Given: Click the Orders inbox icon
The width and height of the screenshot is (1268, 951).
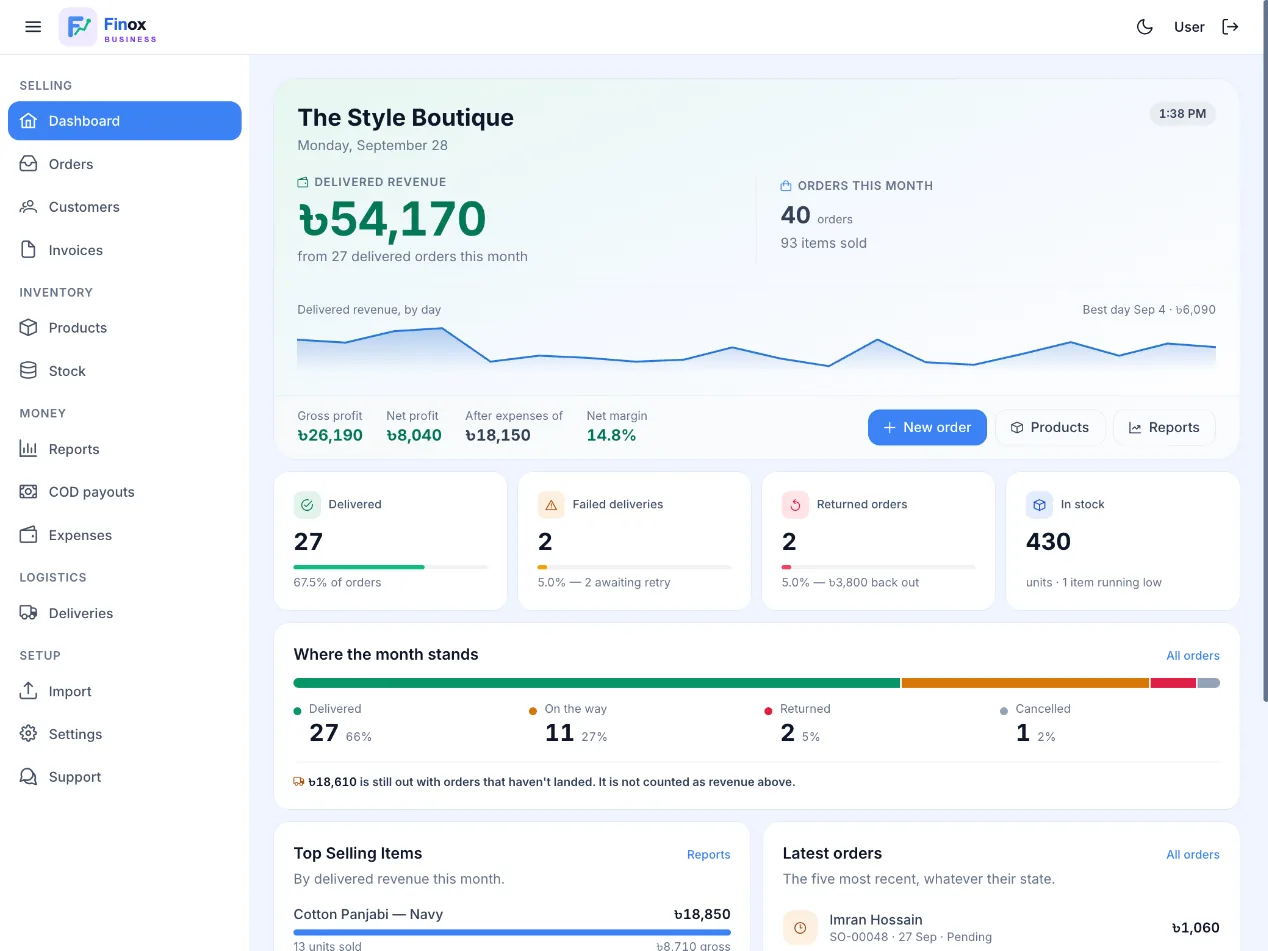Looking at the screenshot, I should click(x=29, y=164).
